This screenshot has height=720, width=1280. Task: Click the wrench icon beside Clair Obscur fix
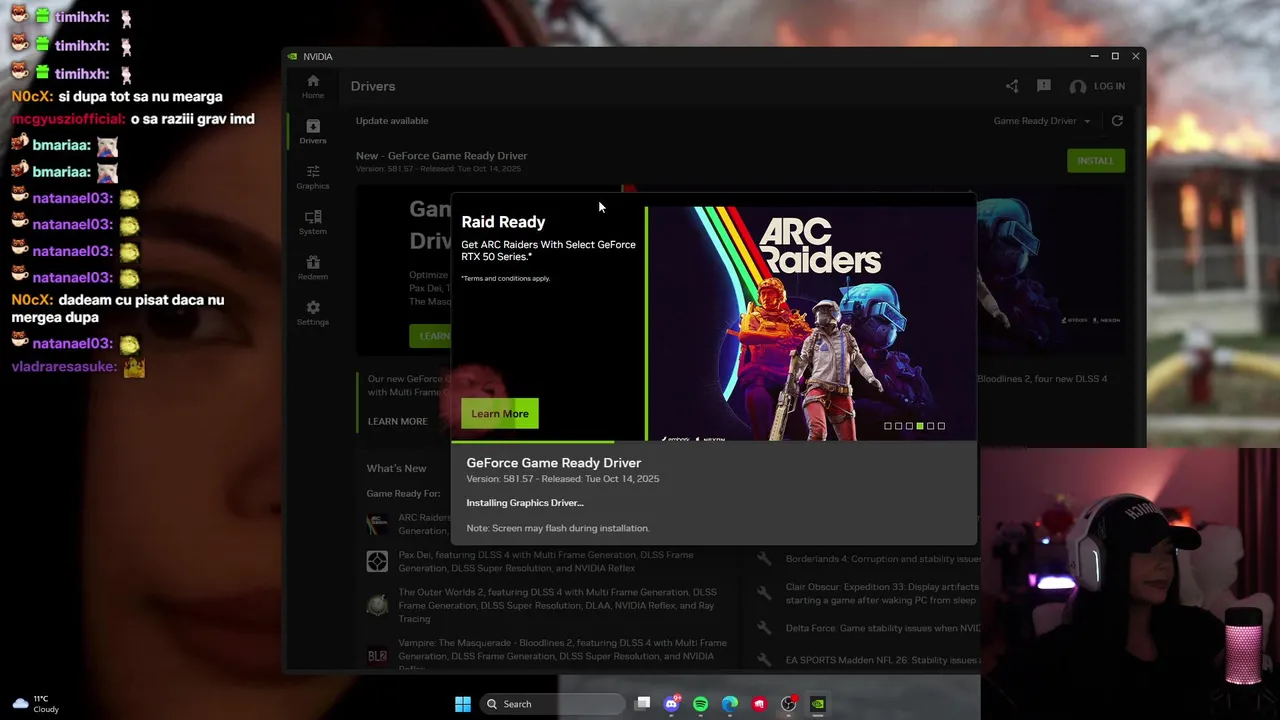click(x=764, y=593)
